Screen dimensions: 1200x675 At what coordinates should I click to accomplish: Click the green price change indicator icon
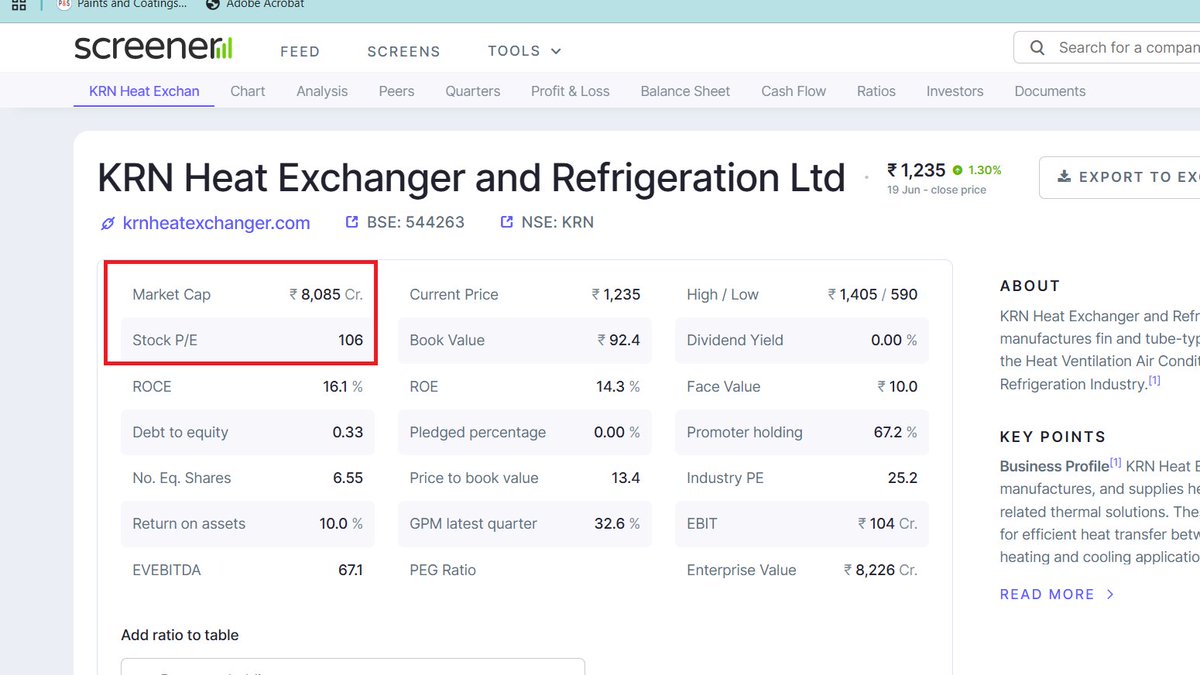(x=958, y=170)
